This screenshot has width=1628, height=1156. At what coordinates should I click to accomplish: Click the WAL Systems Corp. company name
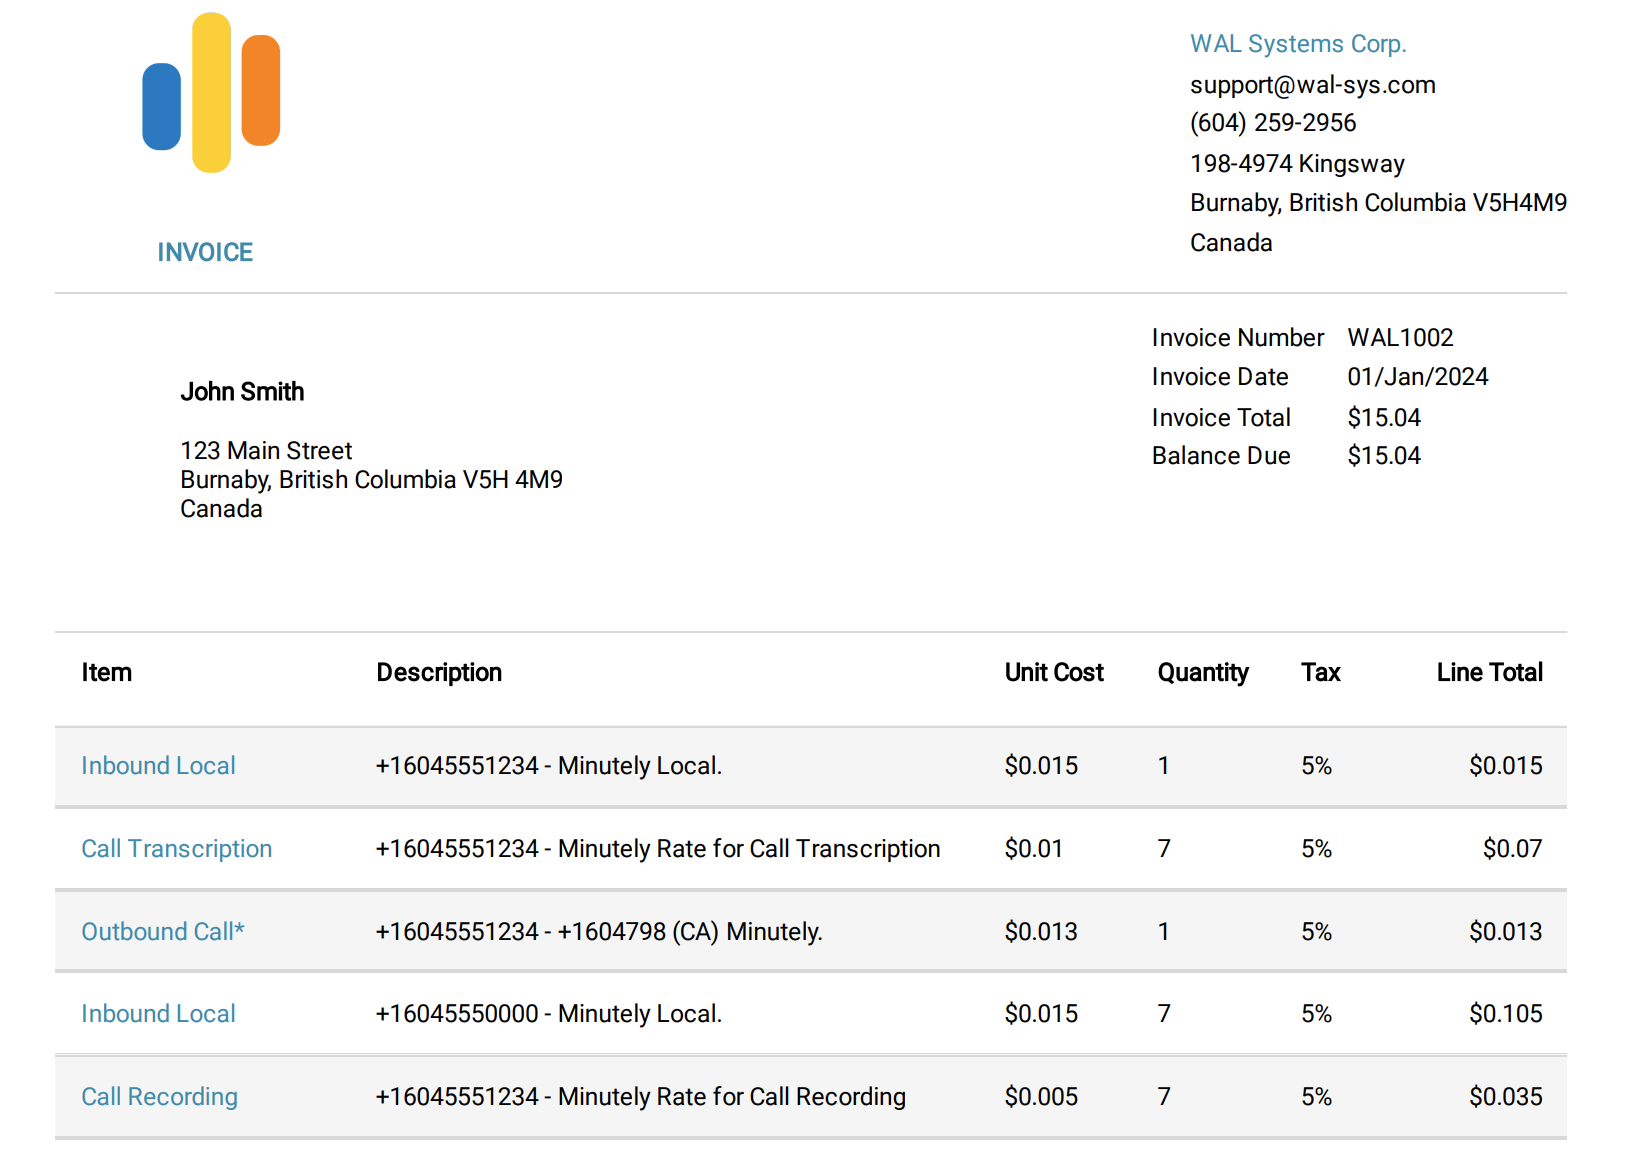1297,43
